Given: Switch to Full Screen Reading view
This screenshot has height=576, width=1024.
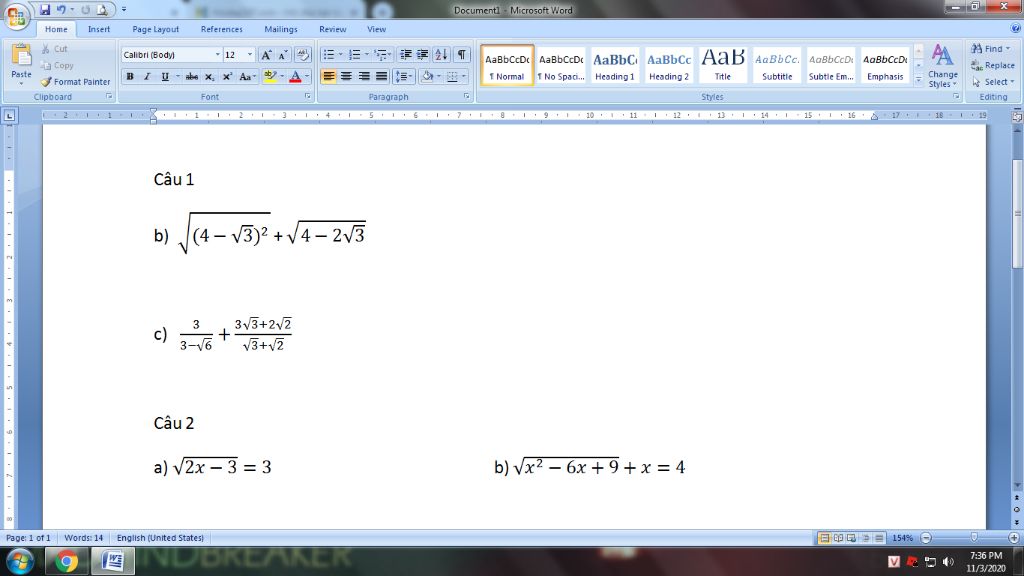Looking at the screenshot, I should 839,538.
